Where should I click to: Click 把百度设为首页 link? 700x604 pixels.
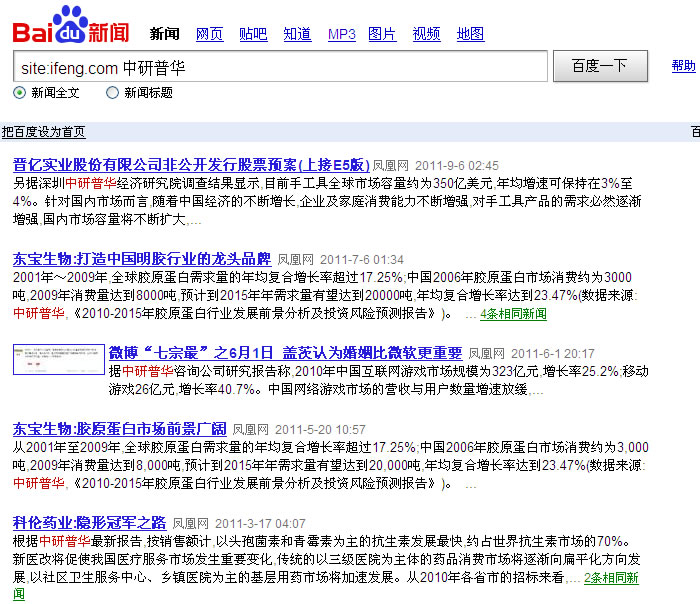[44, 132]
